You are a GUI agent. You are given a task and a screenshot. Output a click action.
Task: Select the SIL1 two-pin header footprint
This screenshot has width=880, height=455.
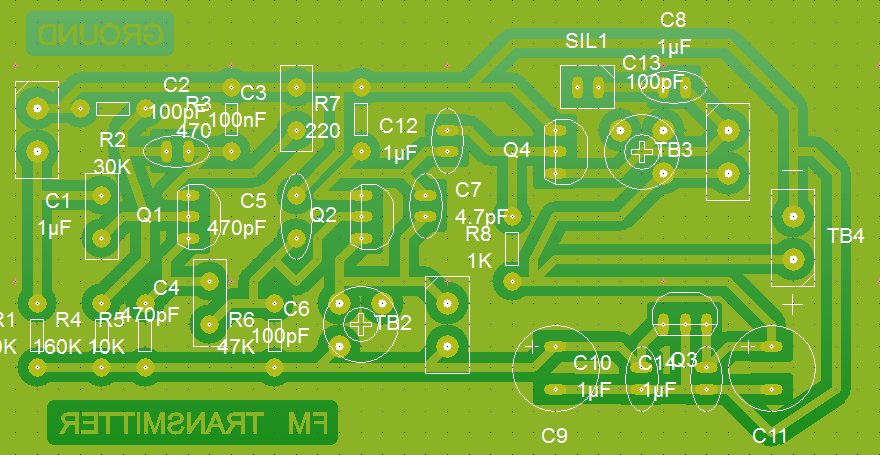click(587, 87)
